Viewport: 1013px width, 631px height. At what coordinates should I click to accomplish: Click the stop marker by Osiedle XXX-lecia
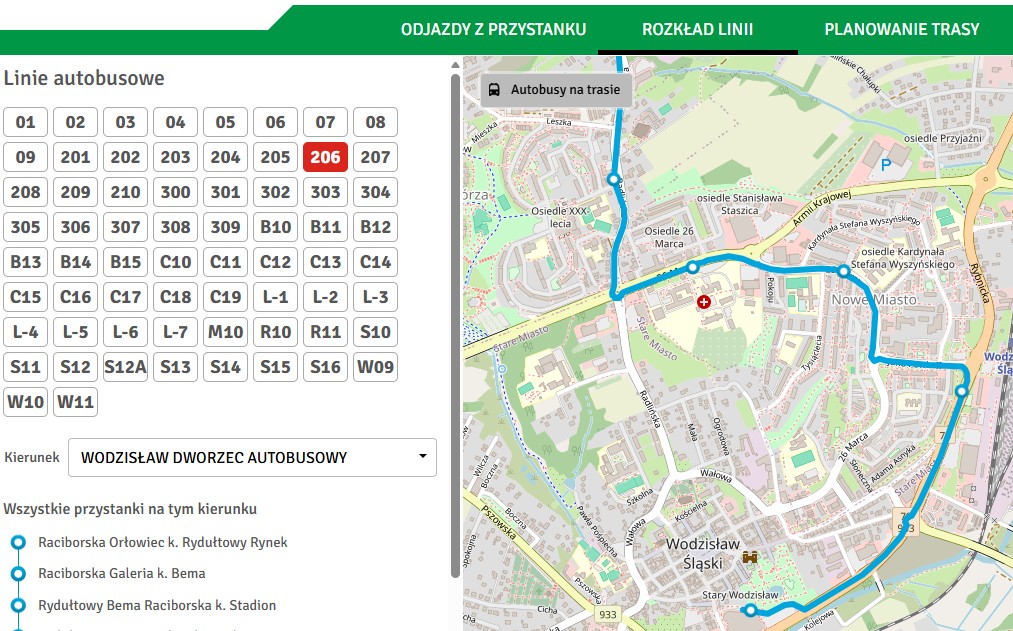614,179
